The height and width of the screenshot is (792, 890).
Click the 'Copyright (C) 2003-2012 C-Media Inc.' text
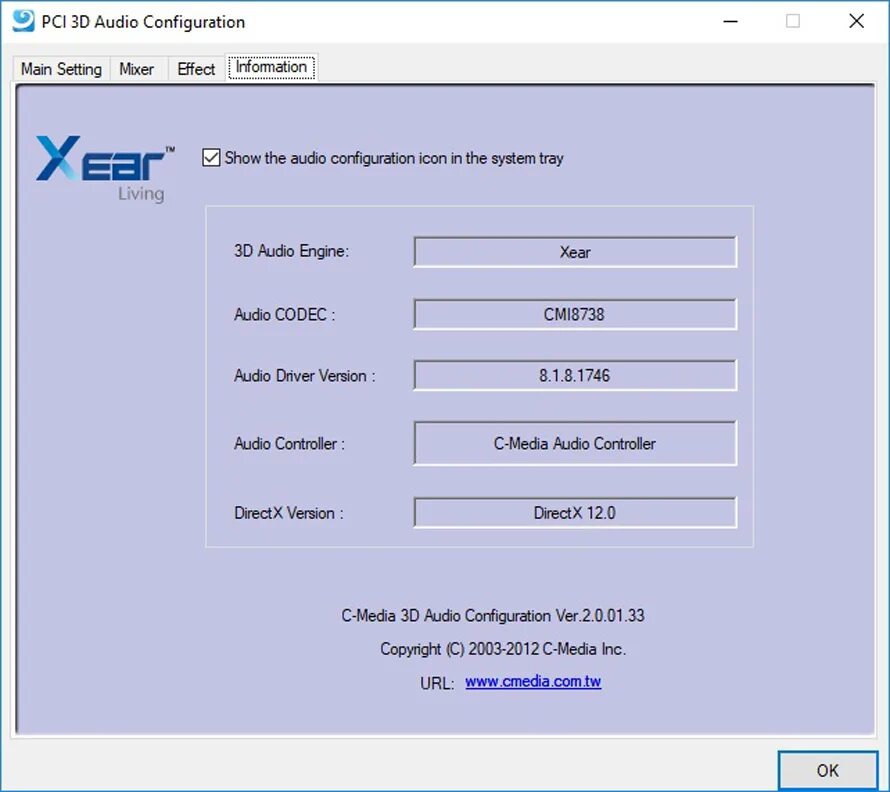[503, 649]
